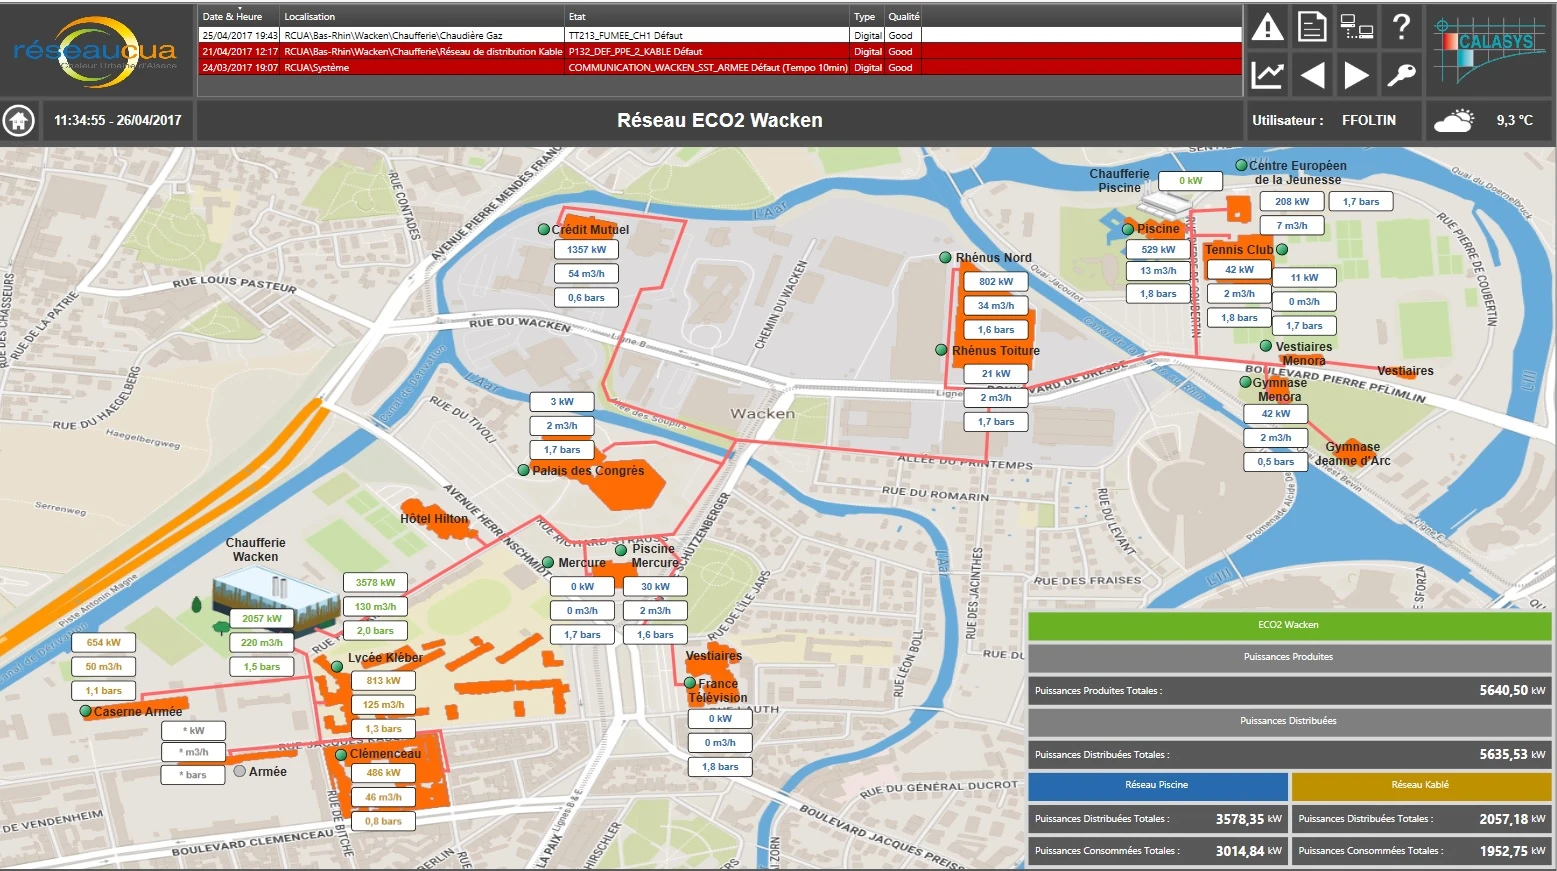Return to the home page using the house icon
This screenshot has height=871, width=1557.
pyautogui.click(x=17, y=120)
